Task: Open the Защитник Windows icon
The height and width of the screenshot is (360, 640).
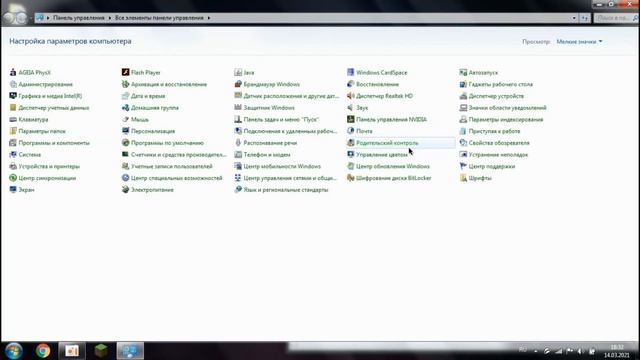Action: pyautogui.click(x=238, y=108)
